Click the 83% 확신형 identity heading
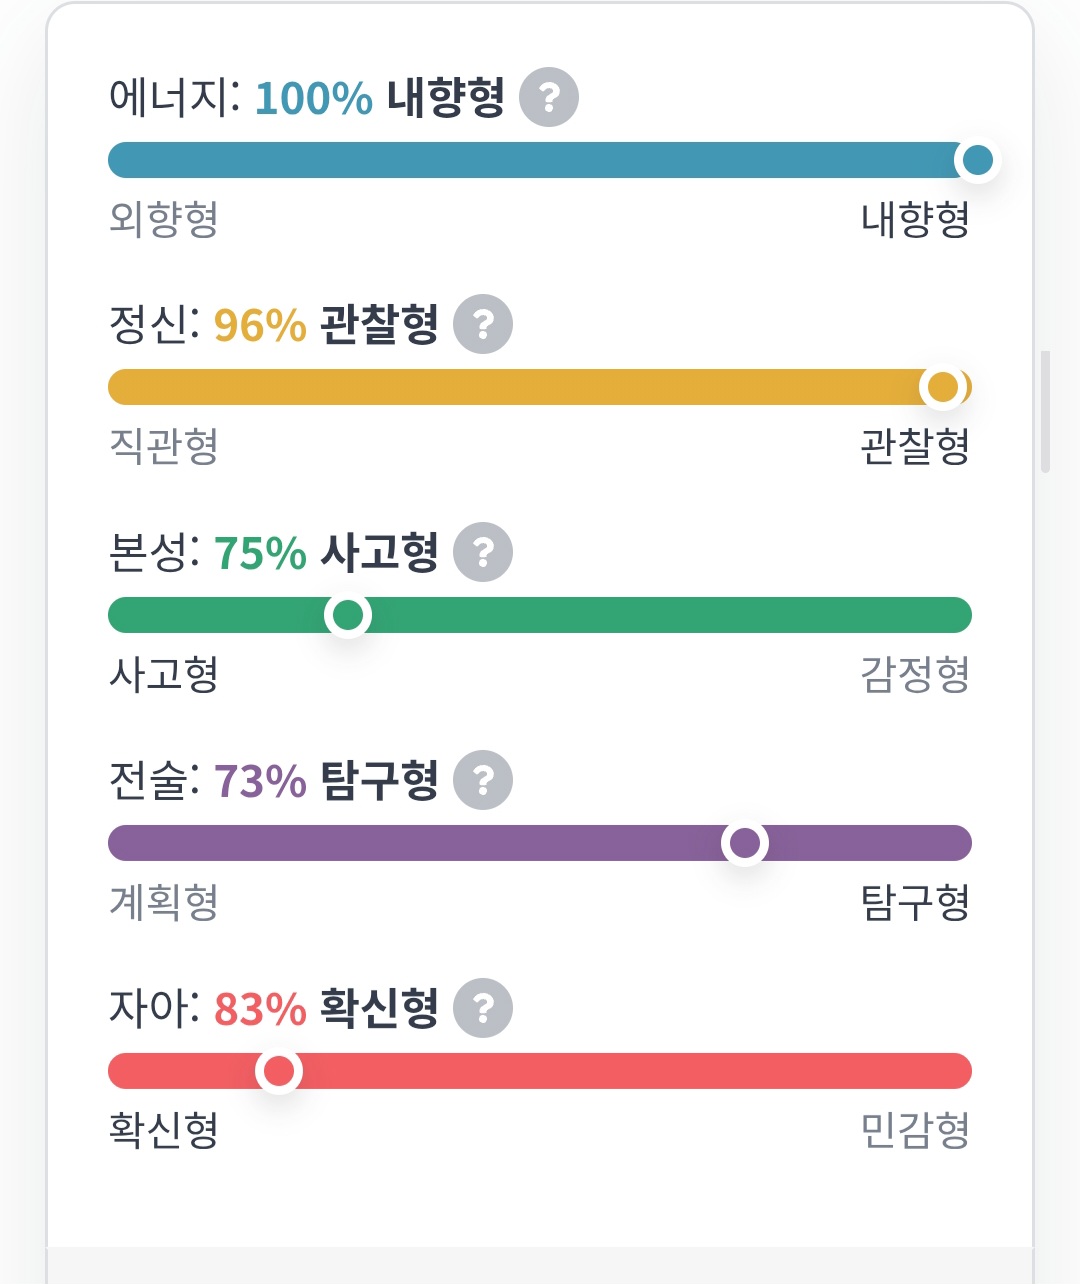The image size is (1080, 1284). (326, 1009)
